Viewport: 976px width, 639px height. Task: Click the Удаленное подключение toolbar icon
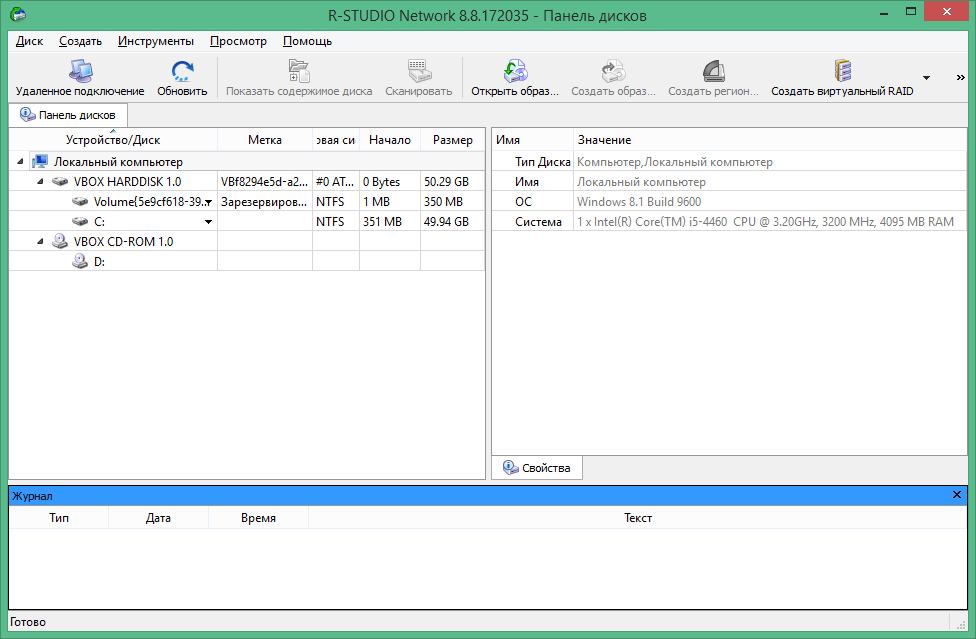click(x=80, y=70)
